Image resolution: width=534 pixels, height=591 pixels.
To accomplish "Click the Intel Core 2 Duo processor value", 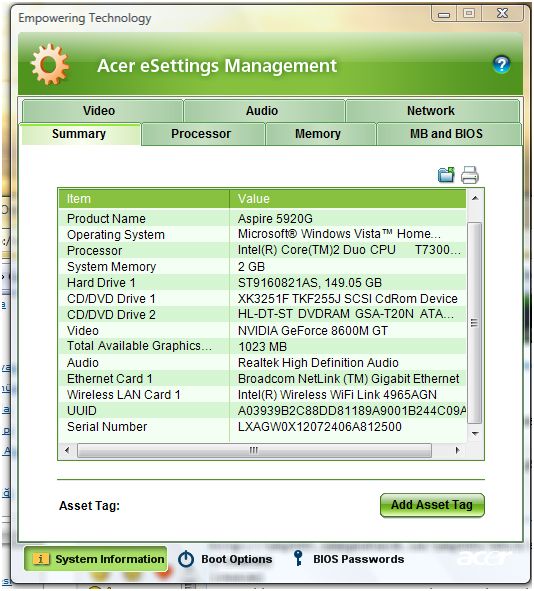I will click(349, 250).
